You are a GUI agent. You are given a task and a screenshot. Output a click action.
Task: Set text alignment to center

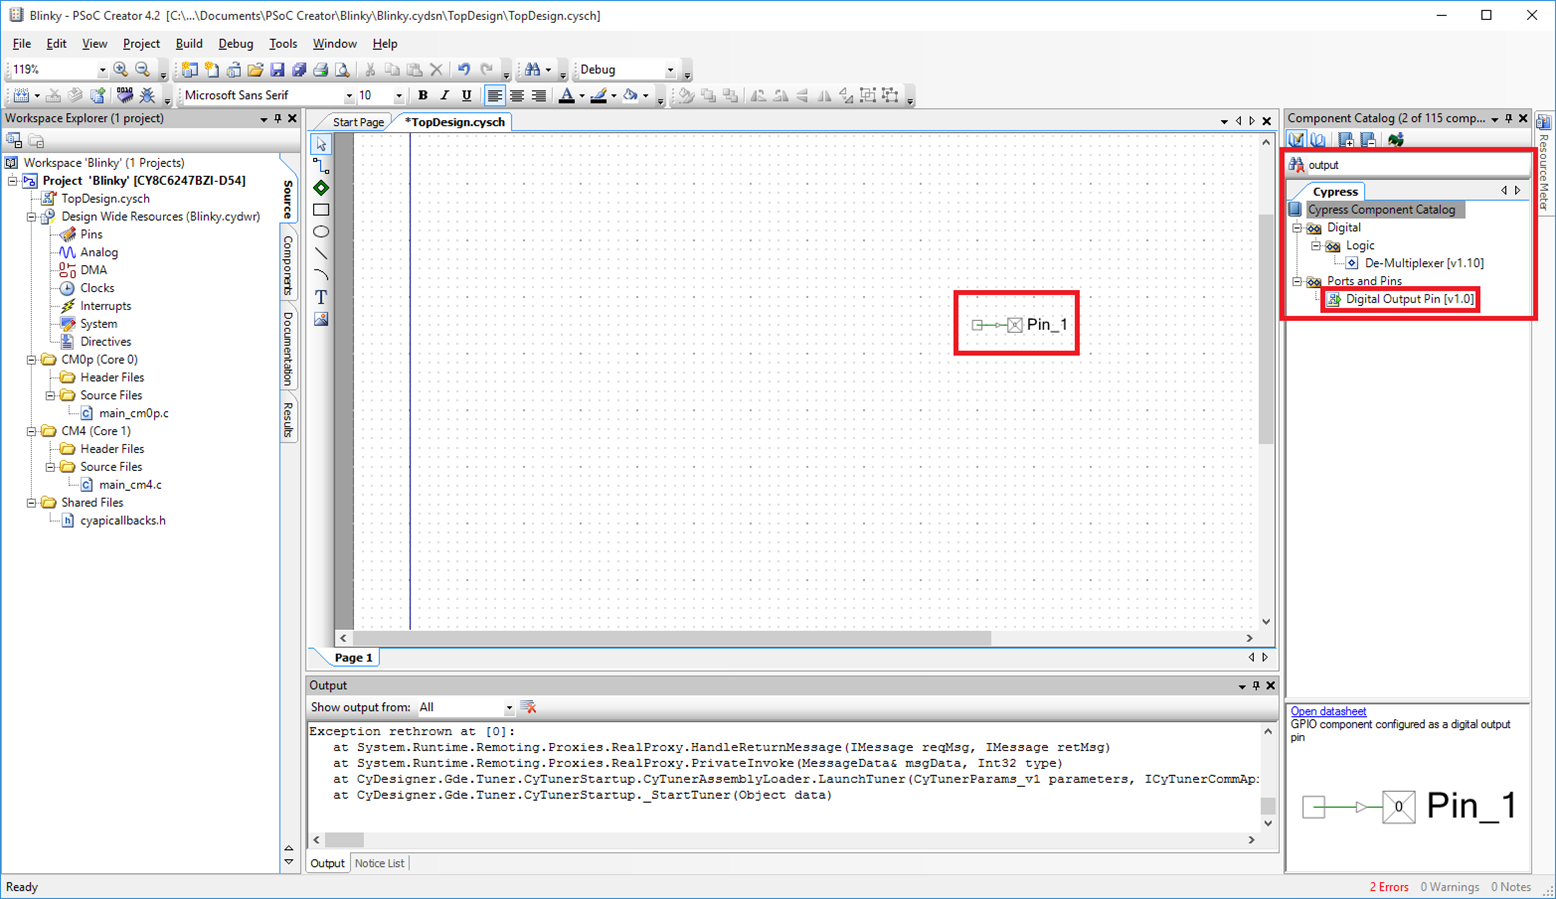pyautogui.click(x=517, y=96)
